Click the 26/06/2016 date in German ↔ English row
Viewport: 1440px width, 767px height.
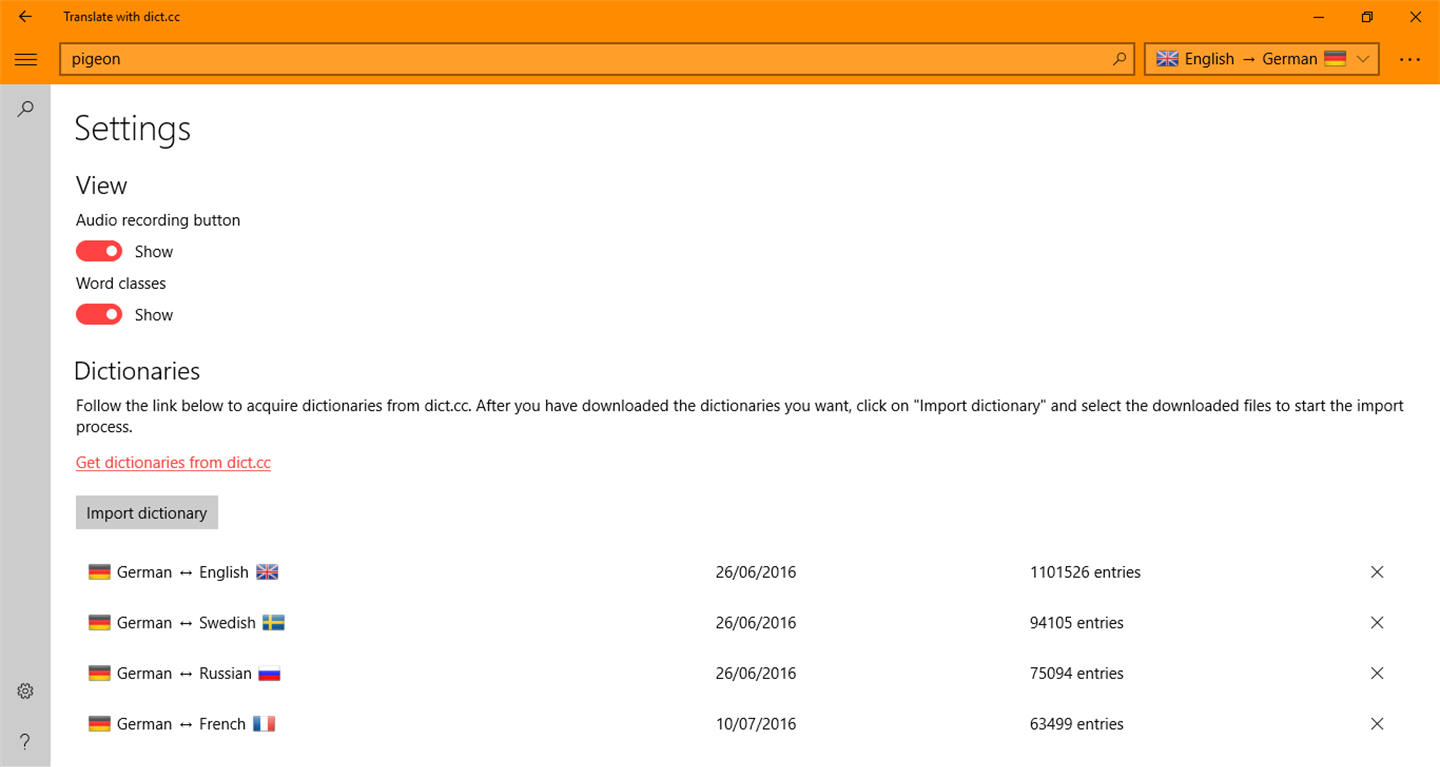756,572
